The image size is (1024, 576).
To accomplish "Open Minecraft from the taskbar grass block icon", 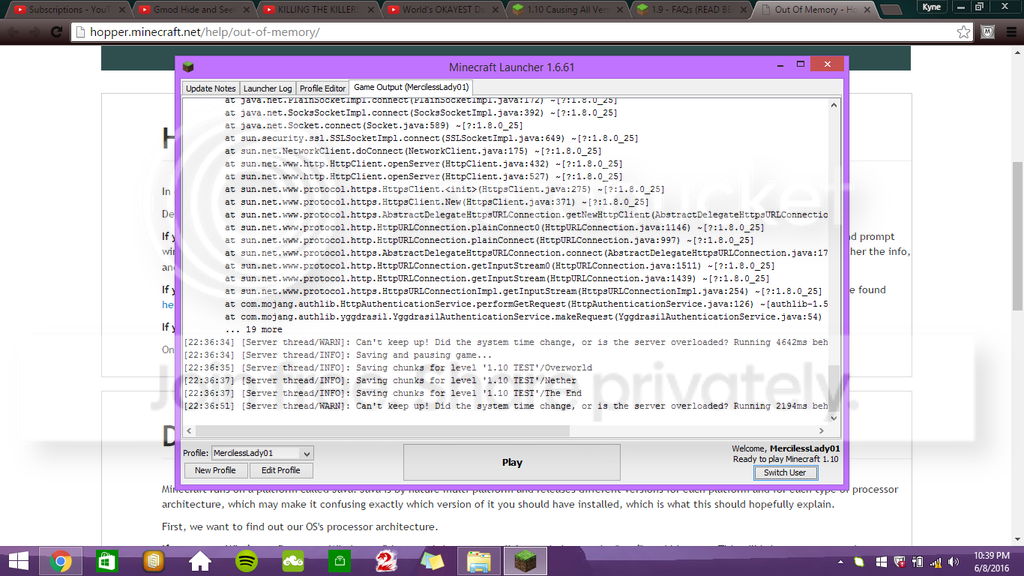I will point(524,562).
